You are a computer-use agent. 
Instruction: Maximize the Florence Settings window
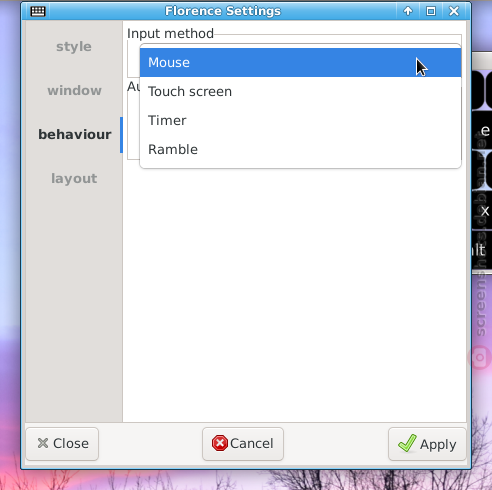(431, 11)
